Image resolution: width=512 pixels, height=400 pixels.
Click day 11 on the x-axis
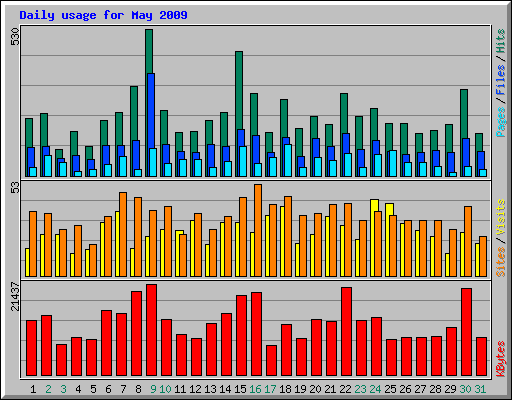tap(180, 389)
